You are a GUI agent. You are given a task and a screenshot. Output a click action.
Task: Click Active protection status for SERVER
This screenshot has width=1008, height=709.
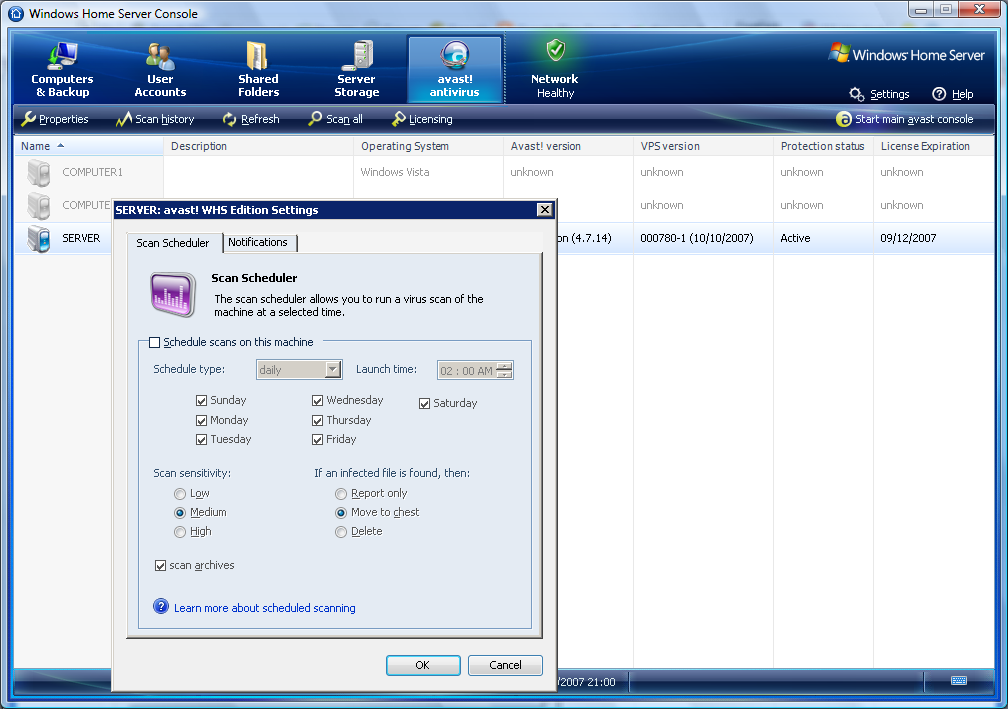[795, 238]
